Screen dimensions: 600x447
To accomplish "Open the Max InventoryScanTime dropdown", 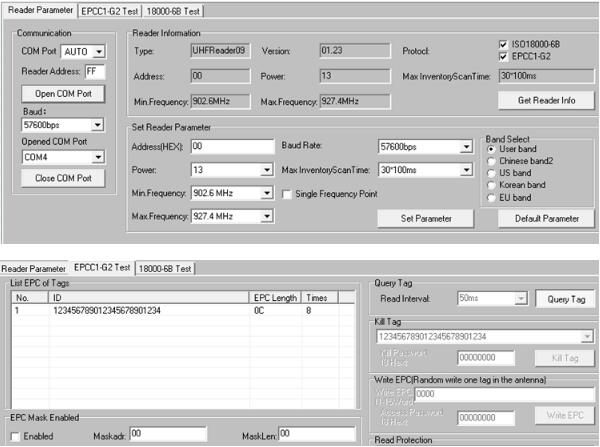I will point(466,170).
